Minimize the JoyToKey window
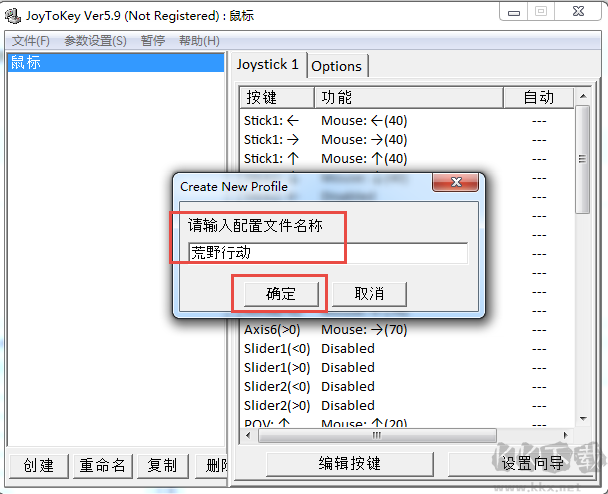The width and height of the screenshot is (608, 494). [x=514, y=12]
